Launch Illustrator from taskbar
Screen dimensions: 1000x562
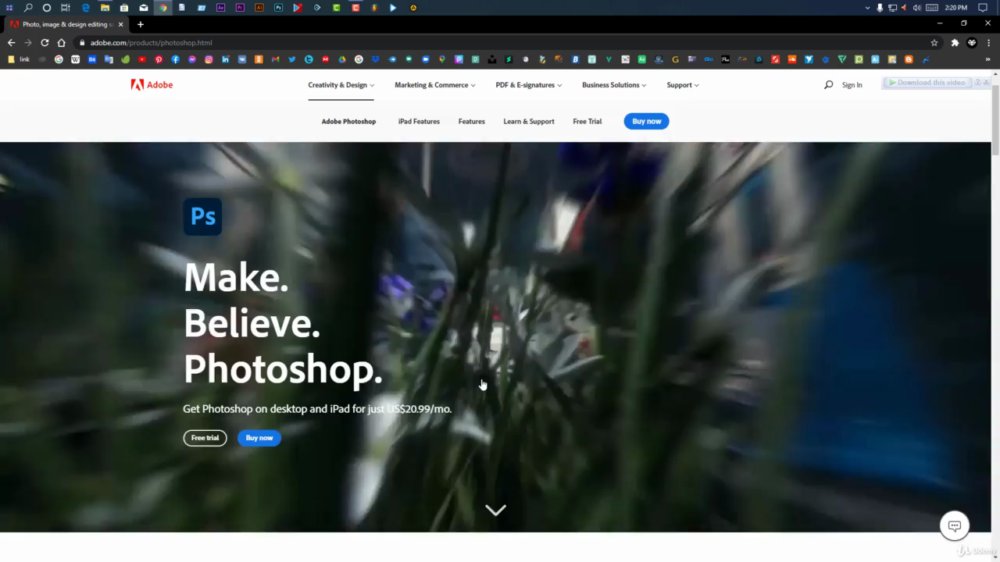pos(259,8)
